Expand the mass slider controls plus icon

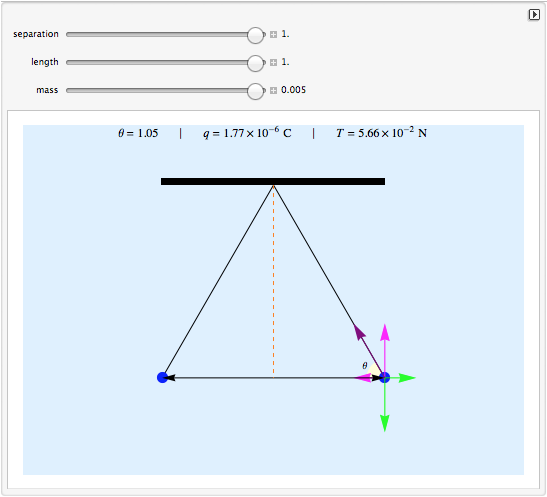point(274,90)
